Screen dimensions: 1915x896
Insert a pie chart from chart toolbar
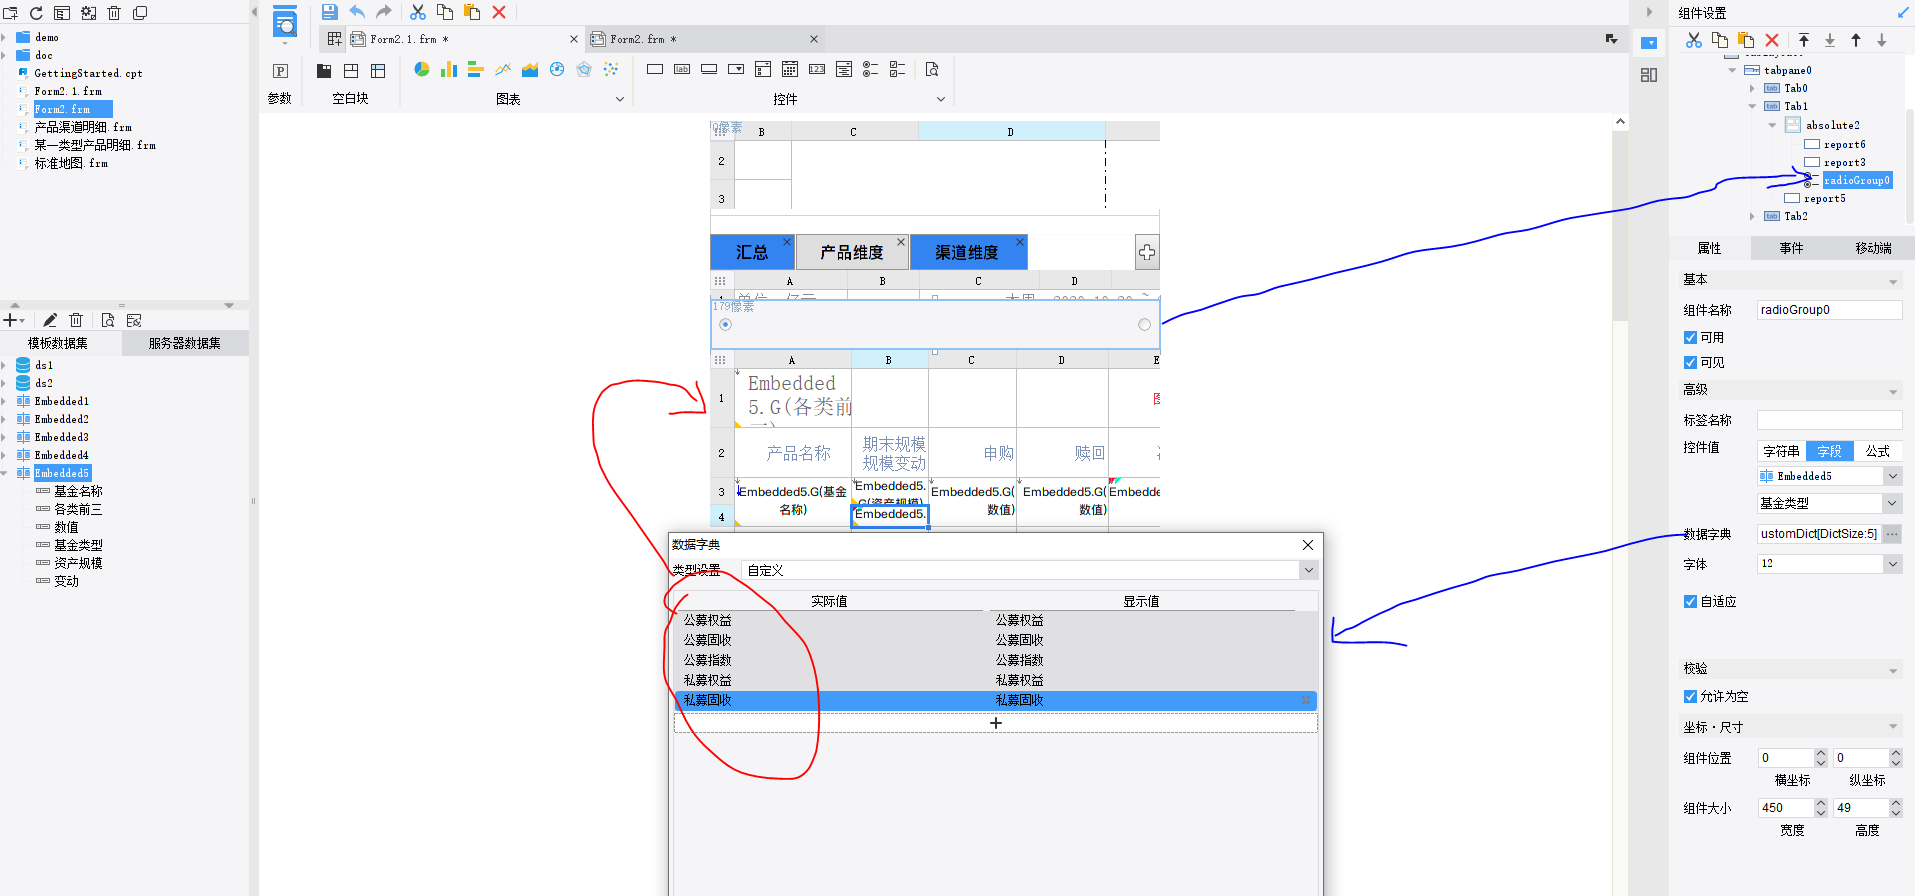point(422,69)
